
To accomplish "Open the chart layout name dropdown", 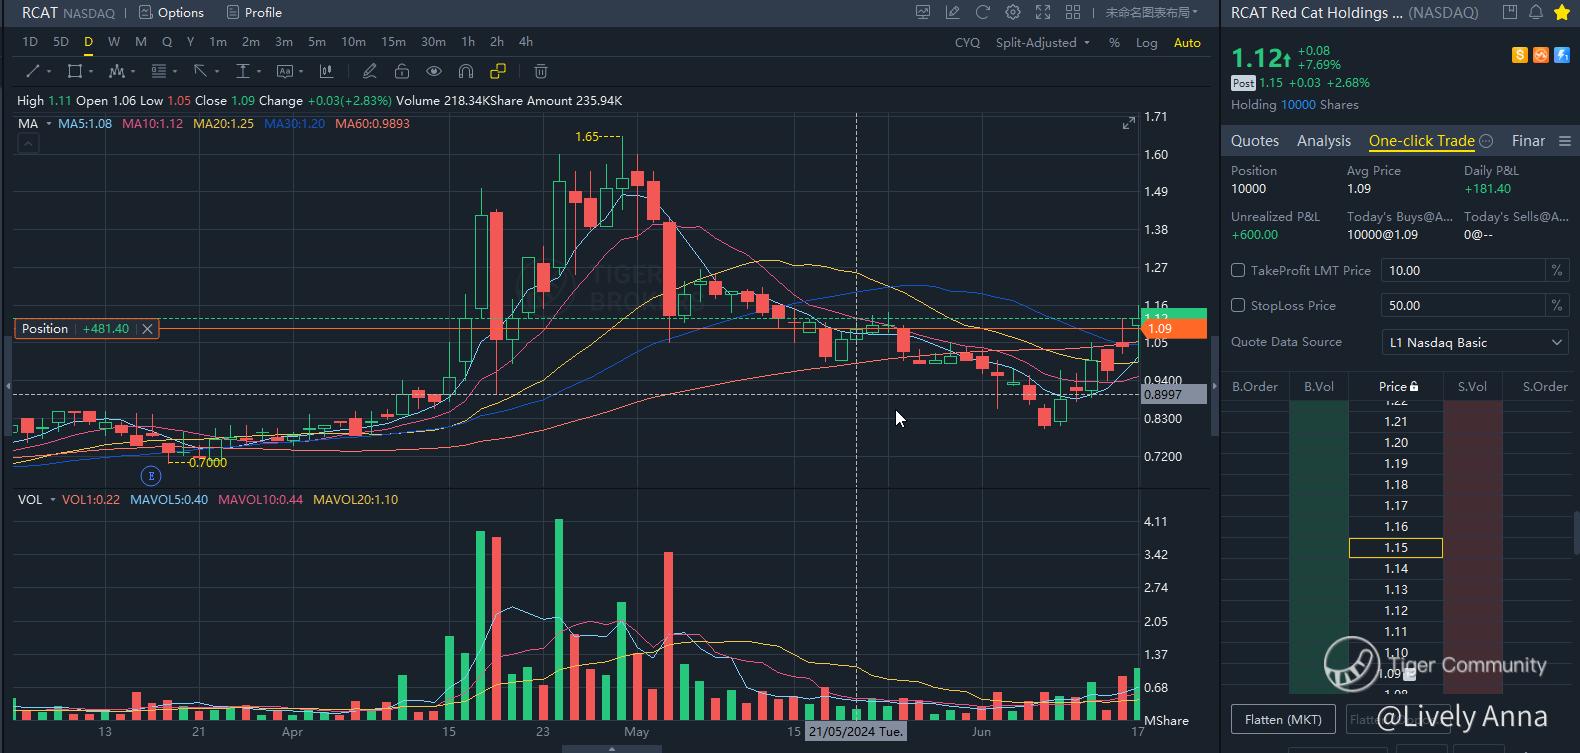I will click(1151, 12).
